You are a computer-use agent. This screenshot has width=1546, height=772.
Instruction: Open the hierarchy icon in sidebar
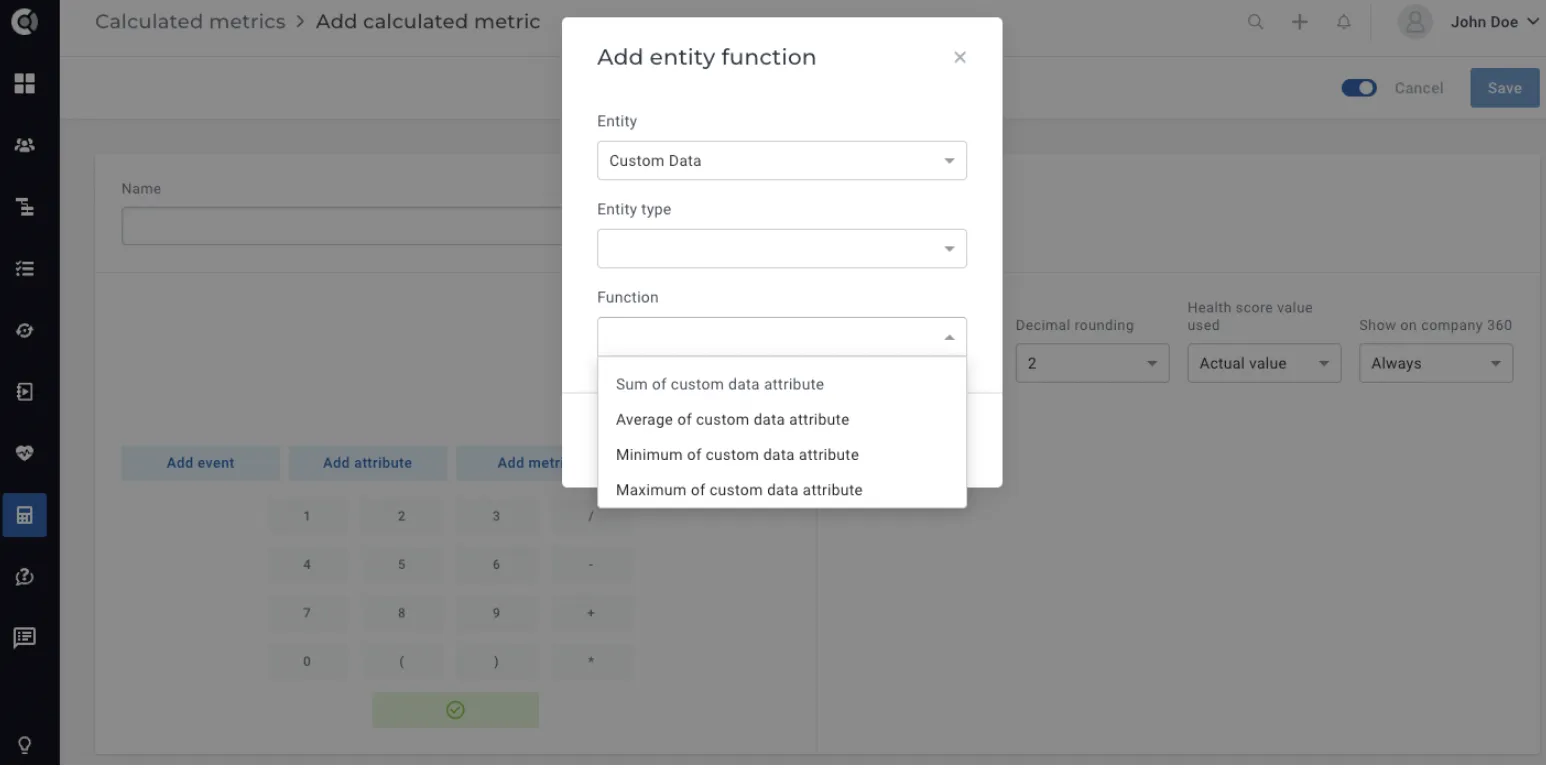(24, 207)
